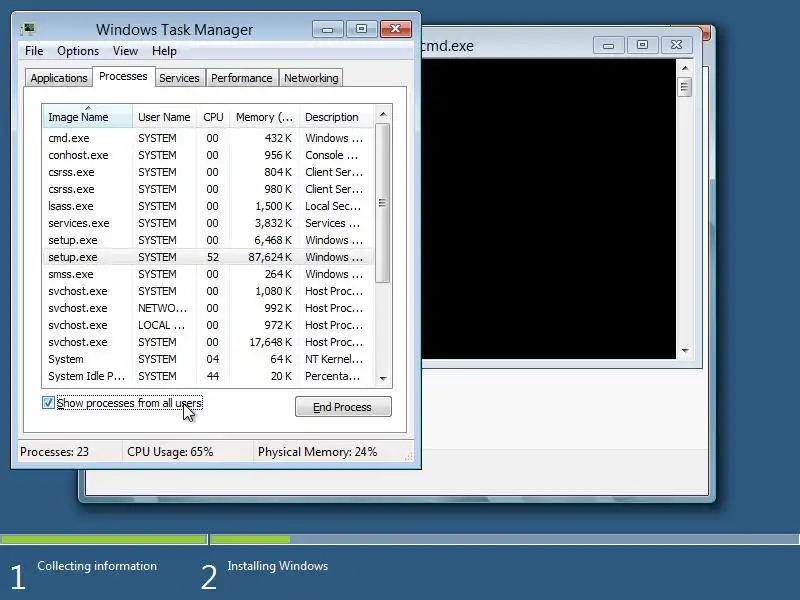Select the System Idle Process row

[x=208, y=376]
